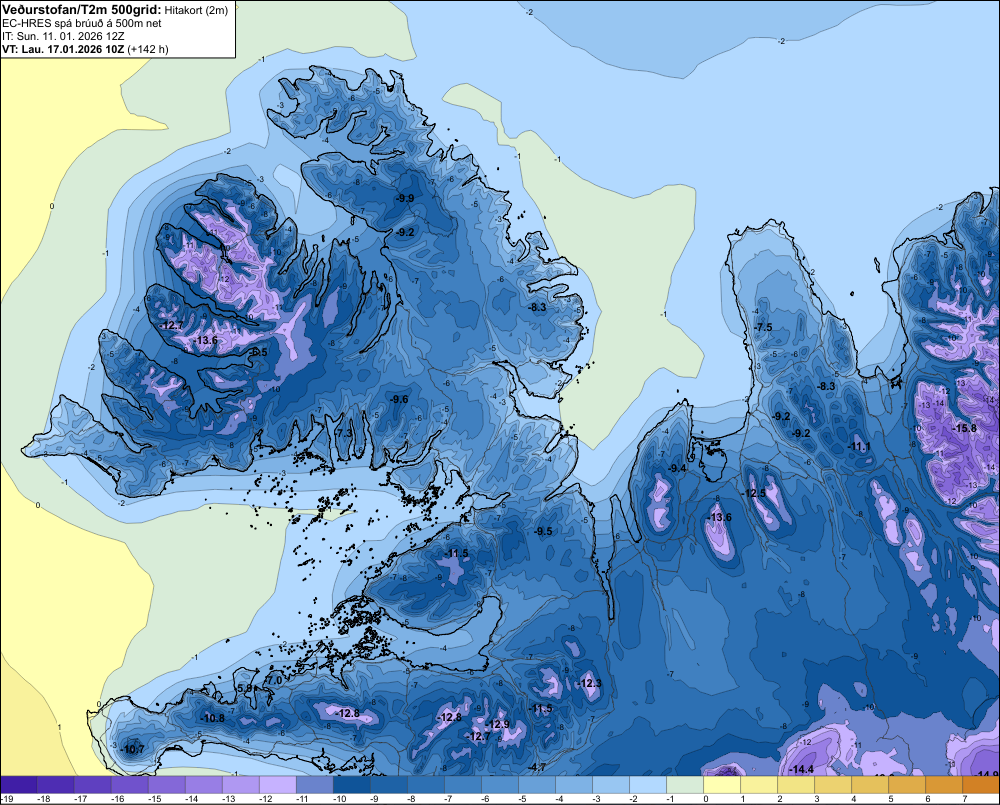The width and height of the screenshot is (1000, 805).
Task: Click the -9.4 temperature label
Action: click(677, 468)
